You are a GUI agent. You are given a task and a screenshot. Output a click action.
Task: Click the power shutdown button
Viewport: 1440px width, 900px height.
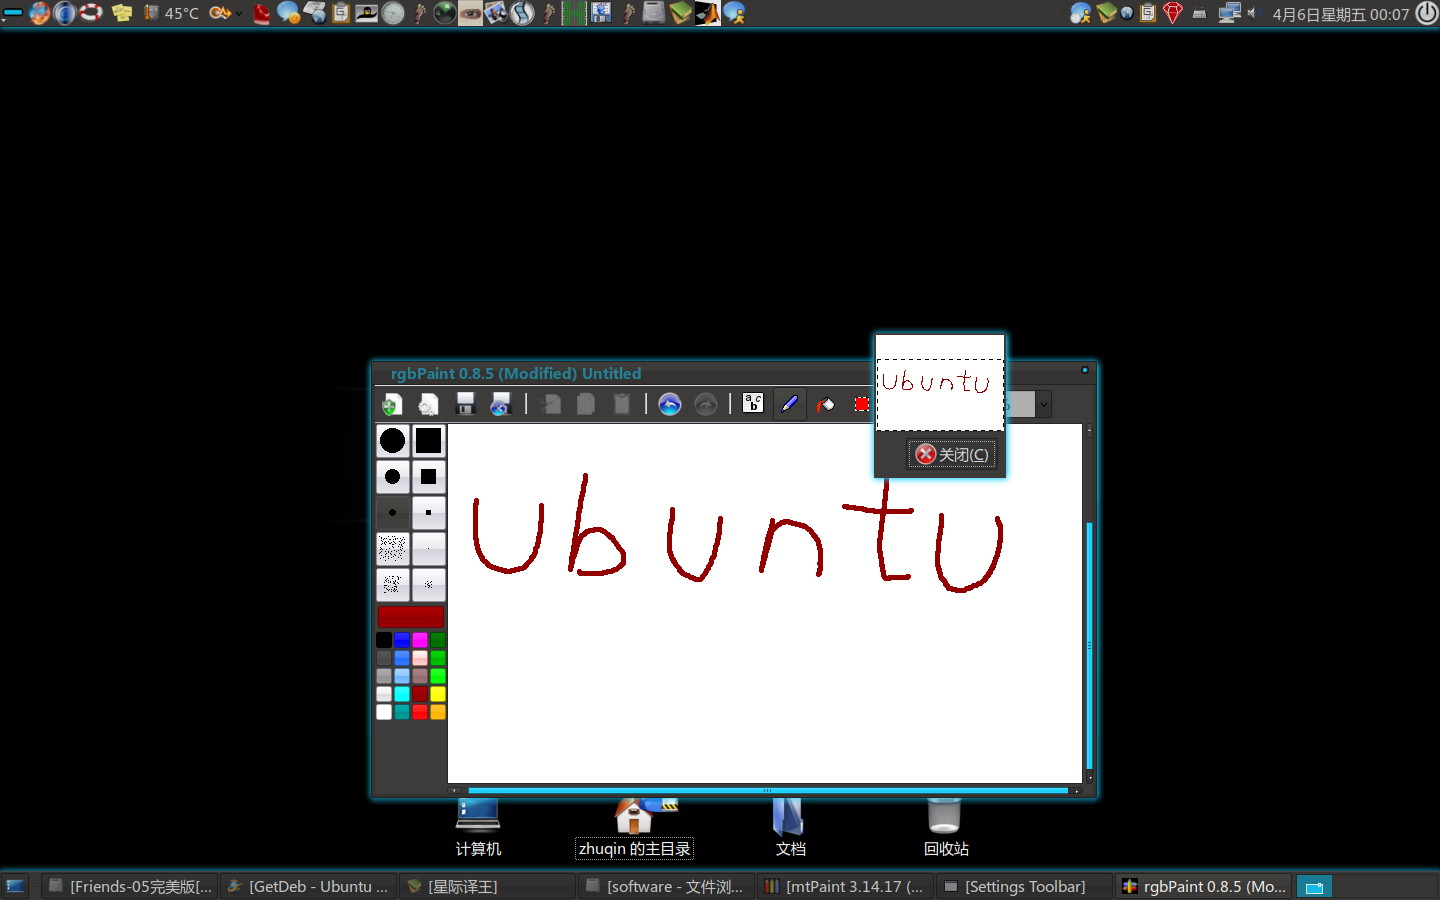(1426, 13)
